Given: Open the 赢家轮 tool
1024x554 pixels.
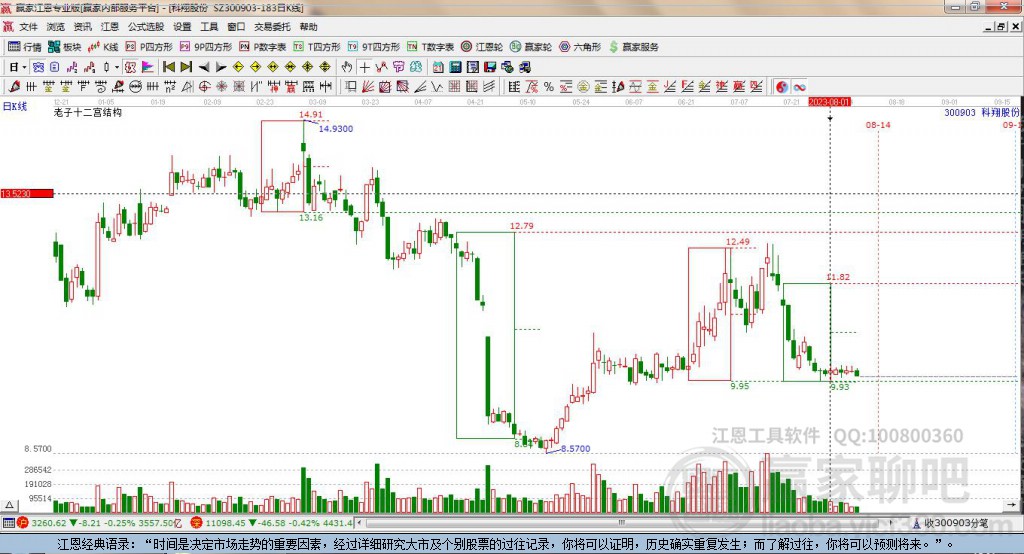Looking at the screenshot, I should (x=531, y=46).
